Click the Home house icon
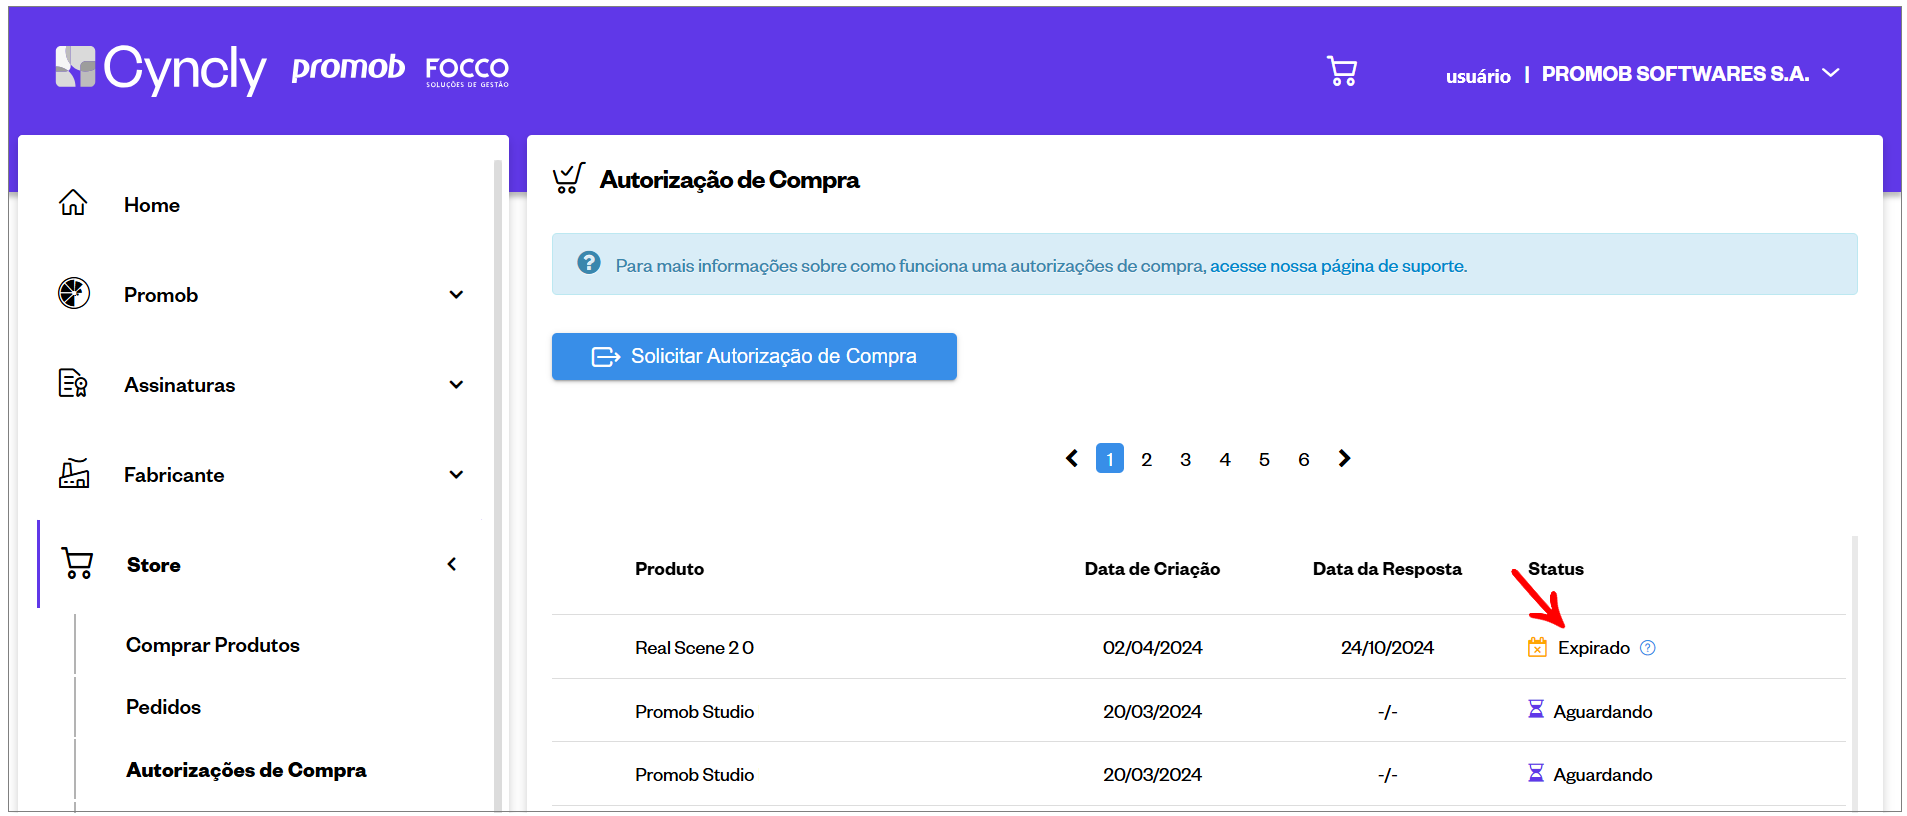The height and width of the screenshot is (816, 1907). (x=73, y=203)
